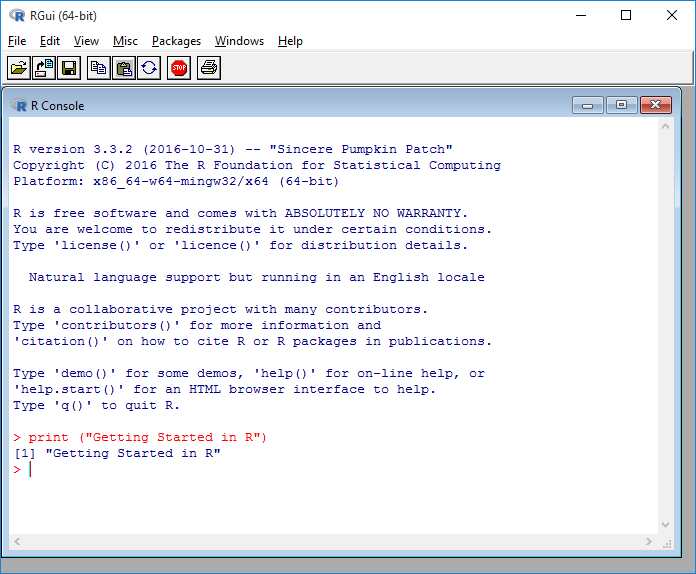The image size is (696, 574).
Task: Click the "'help.start()' for an HTML" line
Action: click(224, 389)
